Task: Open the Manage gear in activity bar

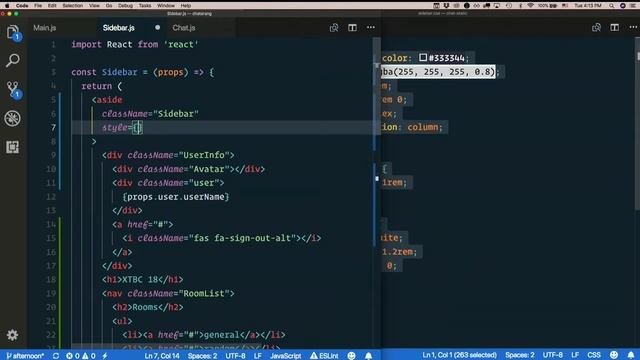Action: point(13,335)
